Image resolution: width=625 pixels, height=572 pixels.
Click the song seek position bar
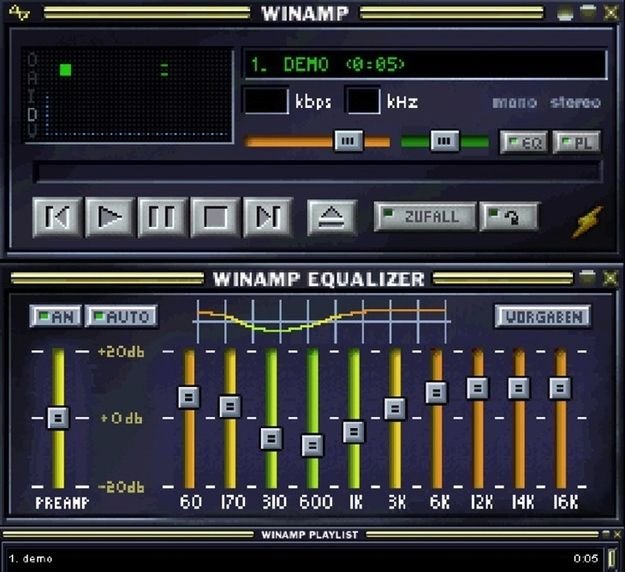[317, 172]
